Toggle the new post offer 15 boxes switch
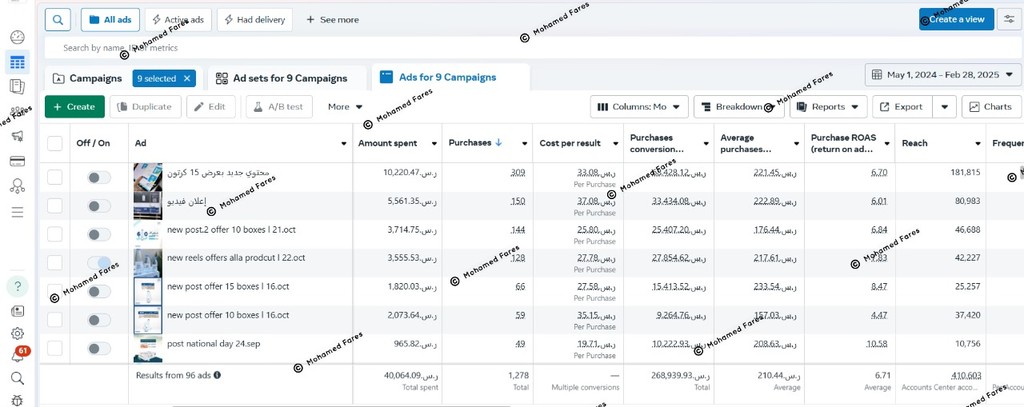1024x407 pixels. 99,292
